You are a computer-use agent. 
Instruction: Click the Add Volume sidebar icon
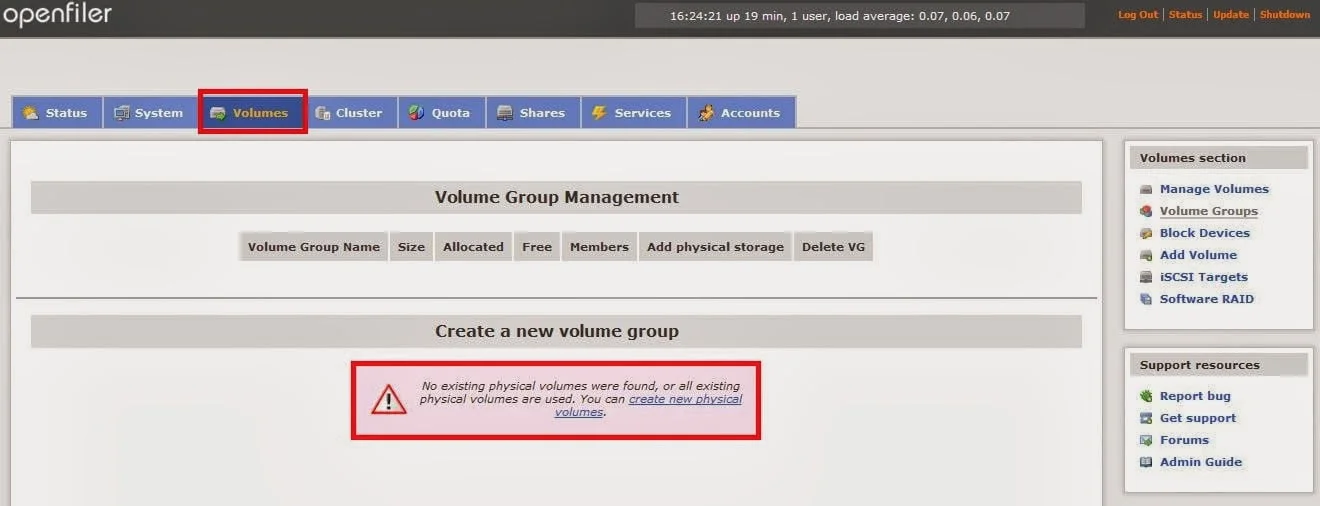[1146, 255]
